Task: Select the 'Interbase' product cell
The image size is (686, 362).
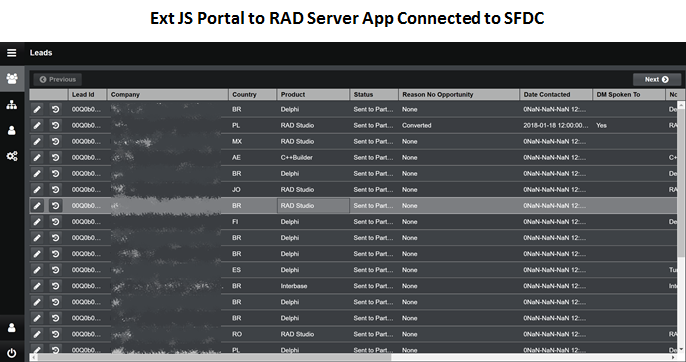Action: pos(313,286)
